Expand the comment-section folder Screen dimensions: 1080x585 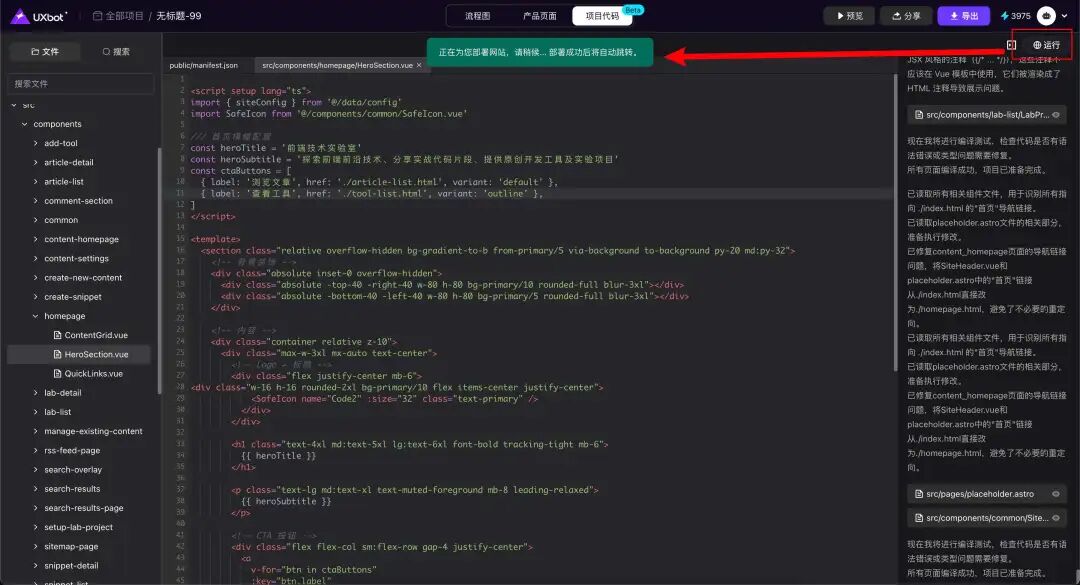click(36, 201)
